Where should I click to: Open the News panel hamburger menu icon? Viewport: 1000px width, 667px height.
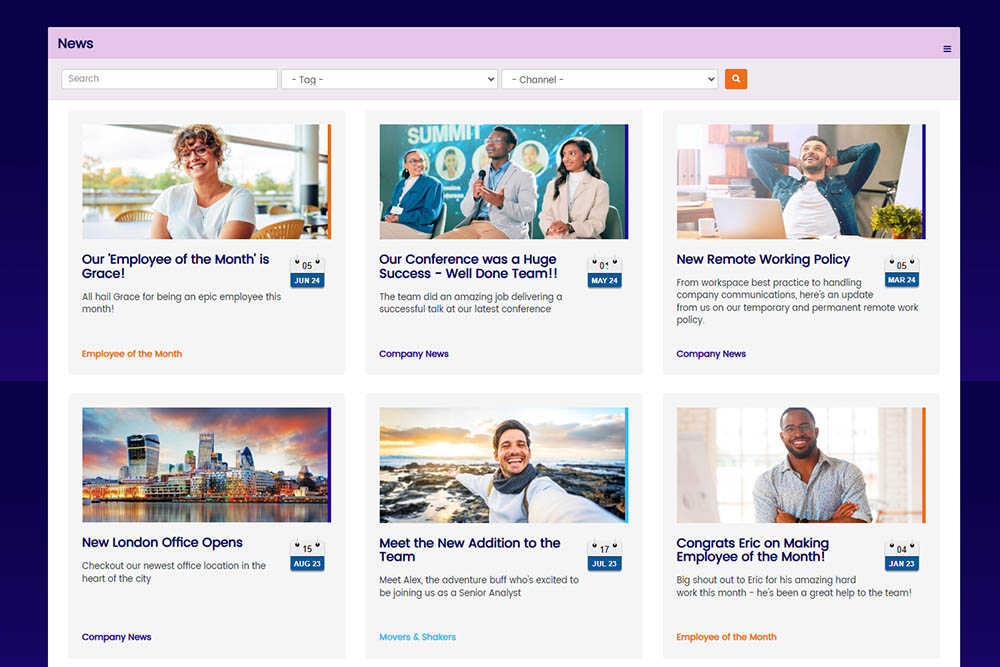(x=947, y=48)
